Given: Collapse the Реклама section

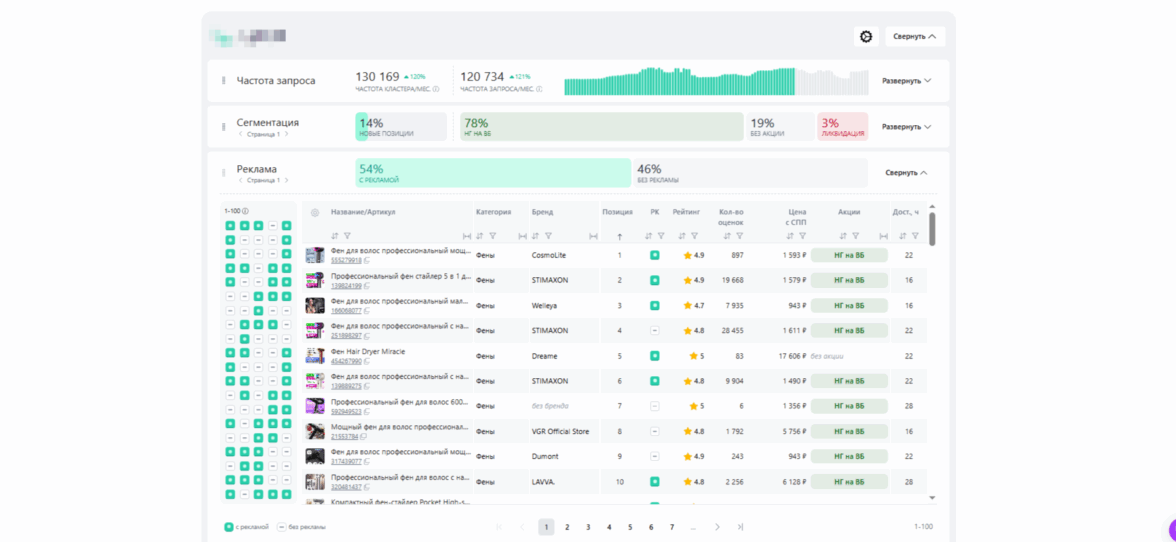Looking at the screenshot, I should tap(905, 173).
